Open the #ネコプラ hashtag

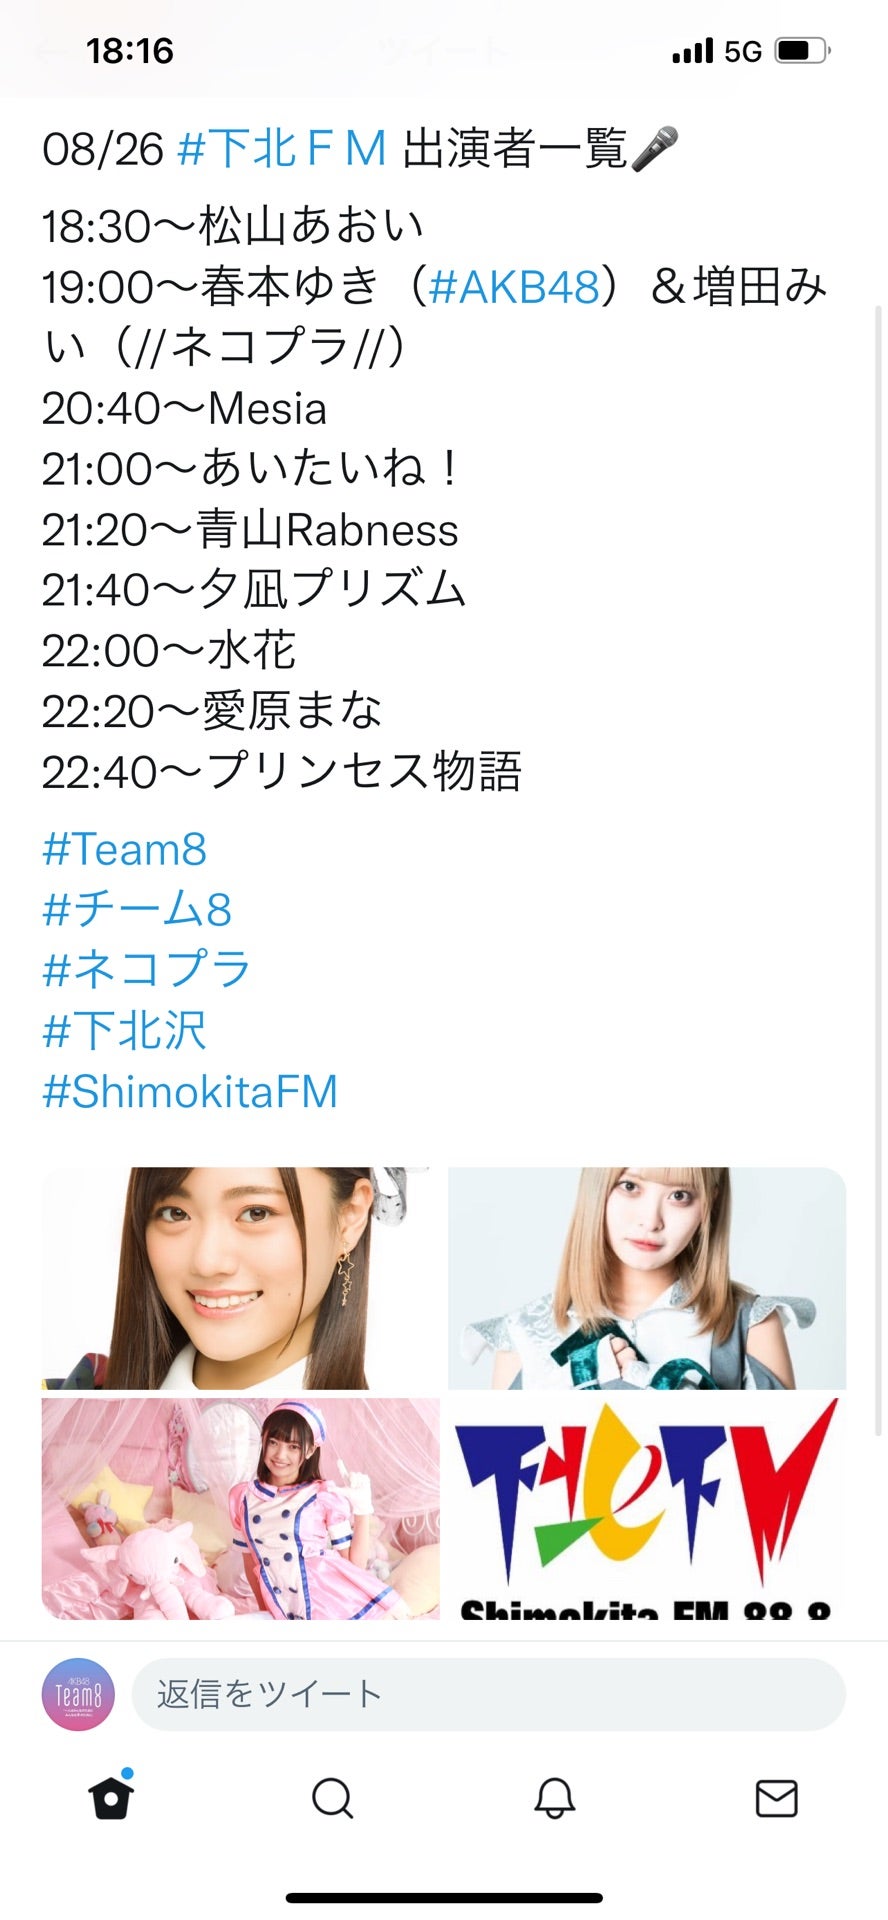(147, 970)
